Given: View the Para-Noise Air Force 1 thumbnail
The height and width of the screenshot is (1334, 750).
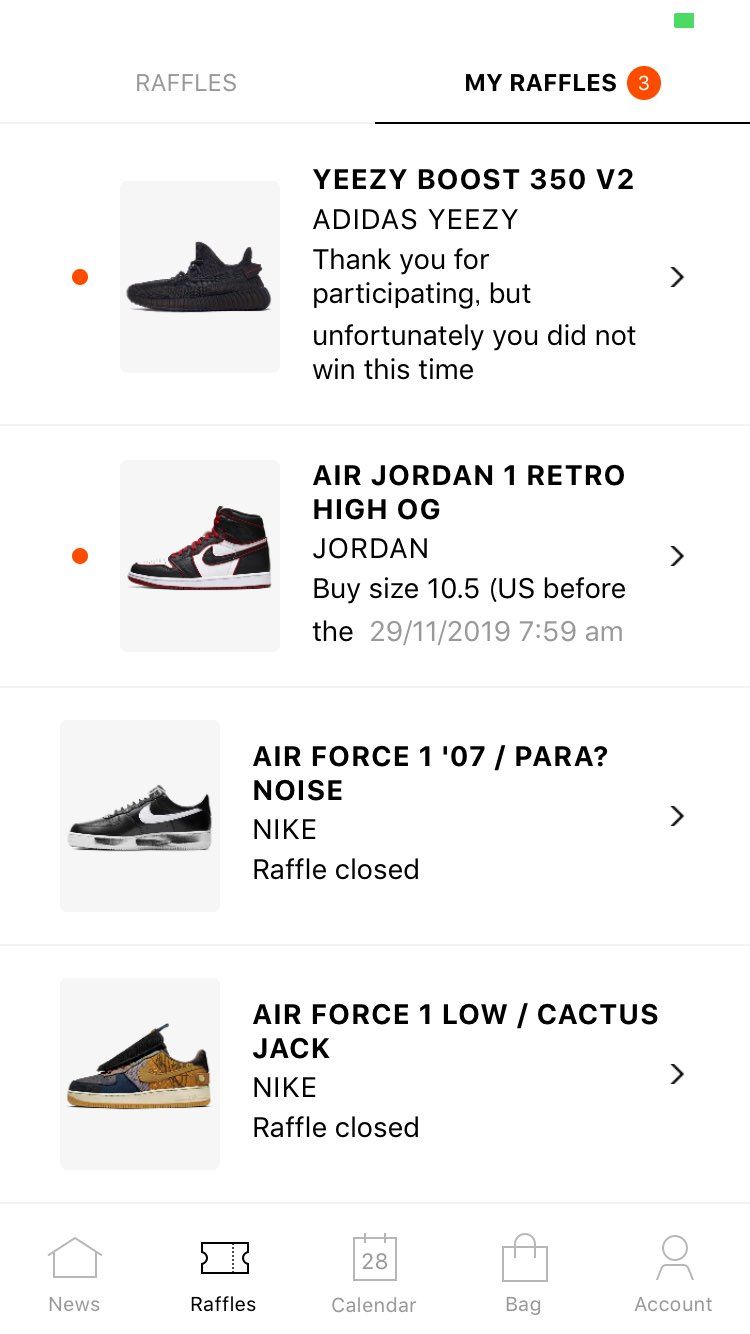Looking at the screenshot, I should point(140,816).
